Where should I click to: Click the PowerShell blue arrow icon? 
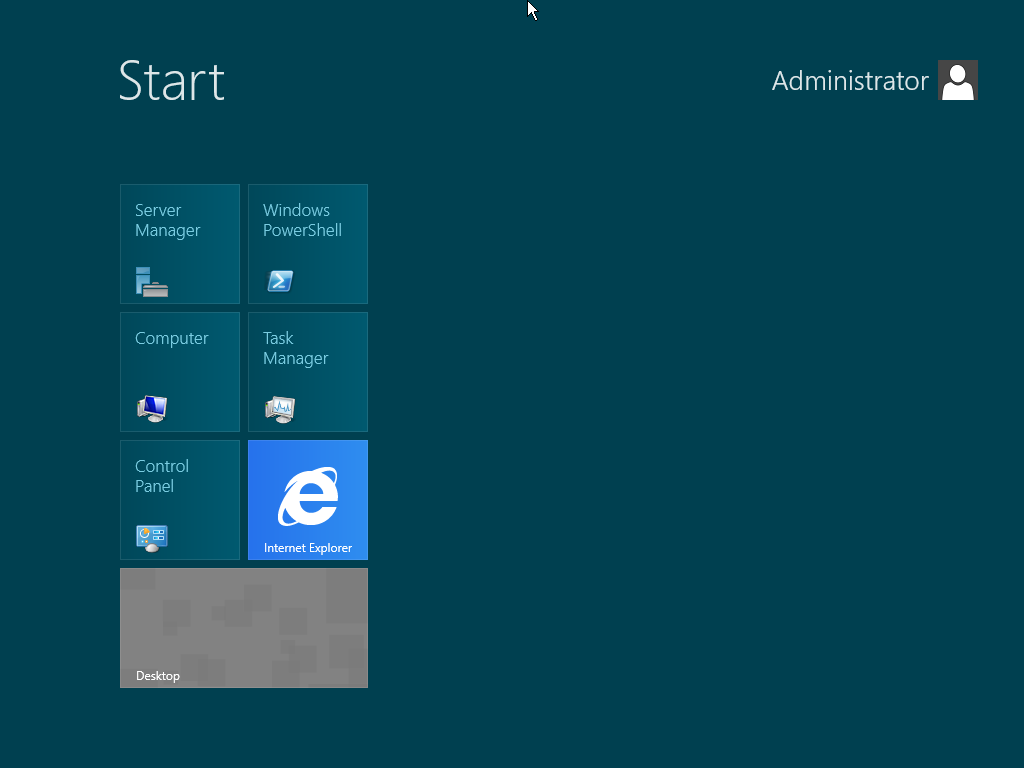(279, 281)
